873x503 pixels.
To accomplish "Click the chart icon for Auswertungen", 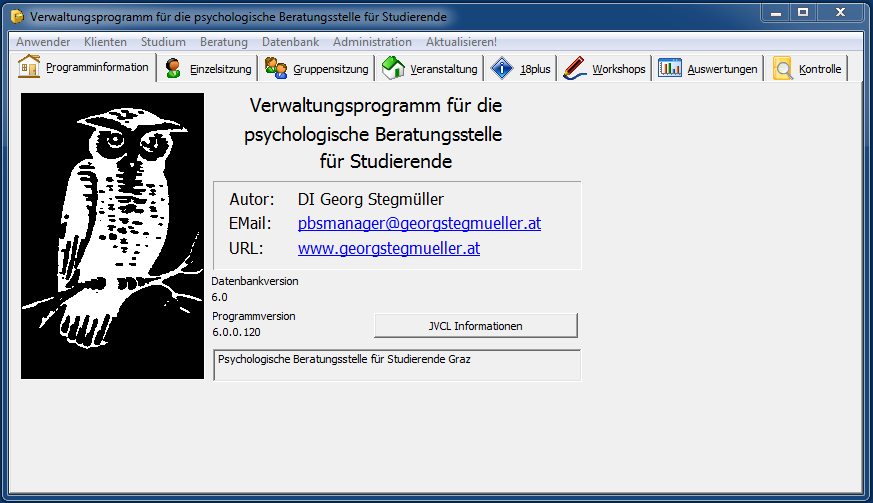I will pyautogui.click(x=670, y=68).
